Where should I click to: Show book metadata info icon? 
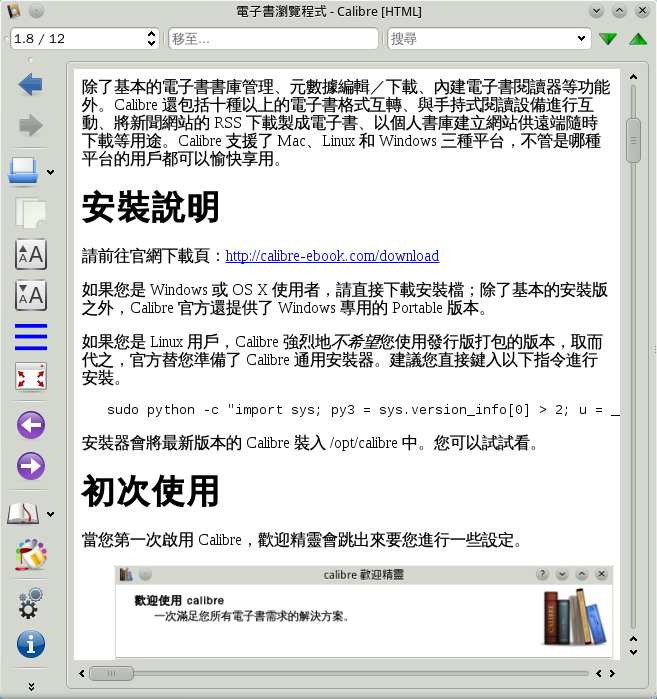click(31, 644)
